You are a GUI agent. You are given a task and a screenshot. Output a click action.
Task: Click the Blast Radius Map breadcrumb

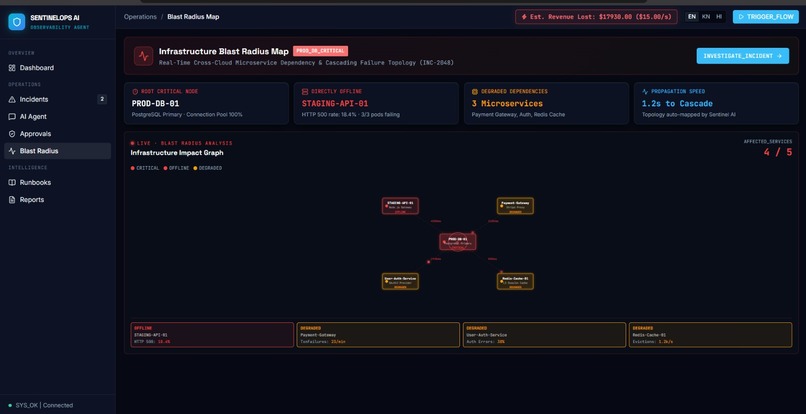[193, 17]
